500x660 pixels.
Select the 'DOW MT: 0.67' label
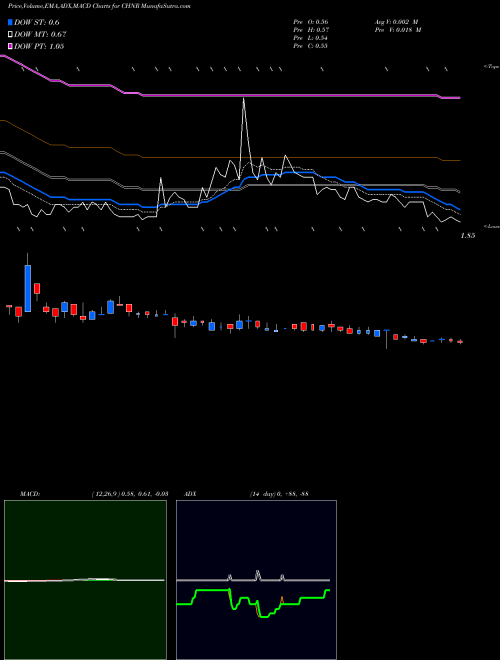pyautogui.click(x=40, y=34)
